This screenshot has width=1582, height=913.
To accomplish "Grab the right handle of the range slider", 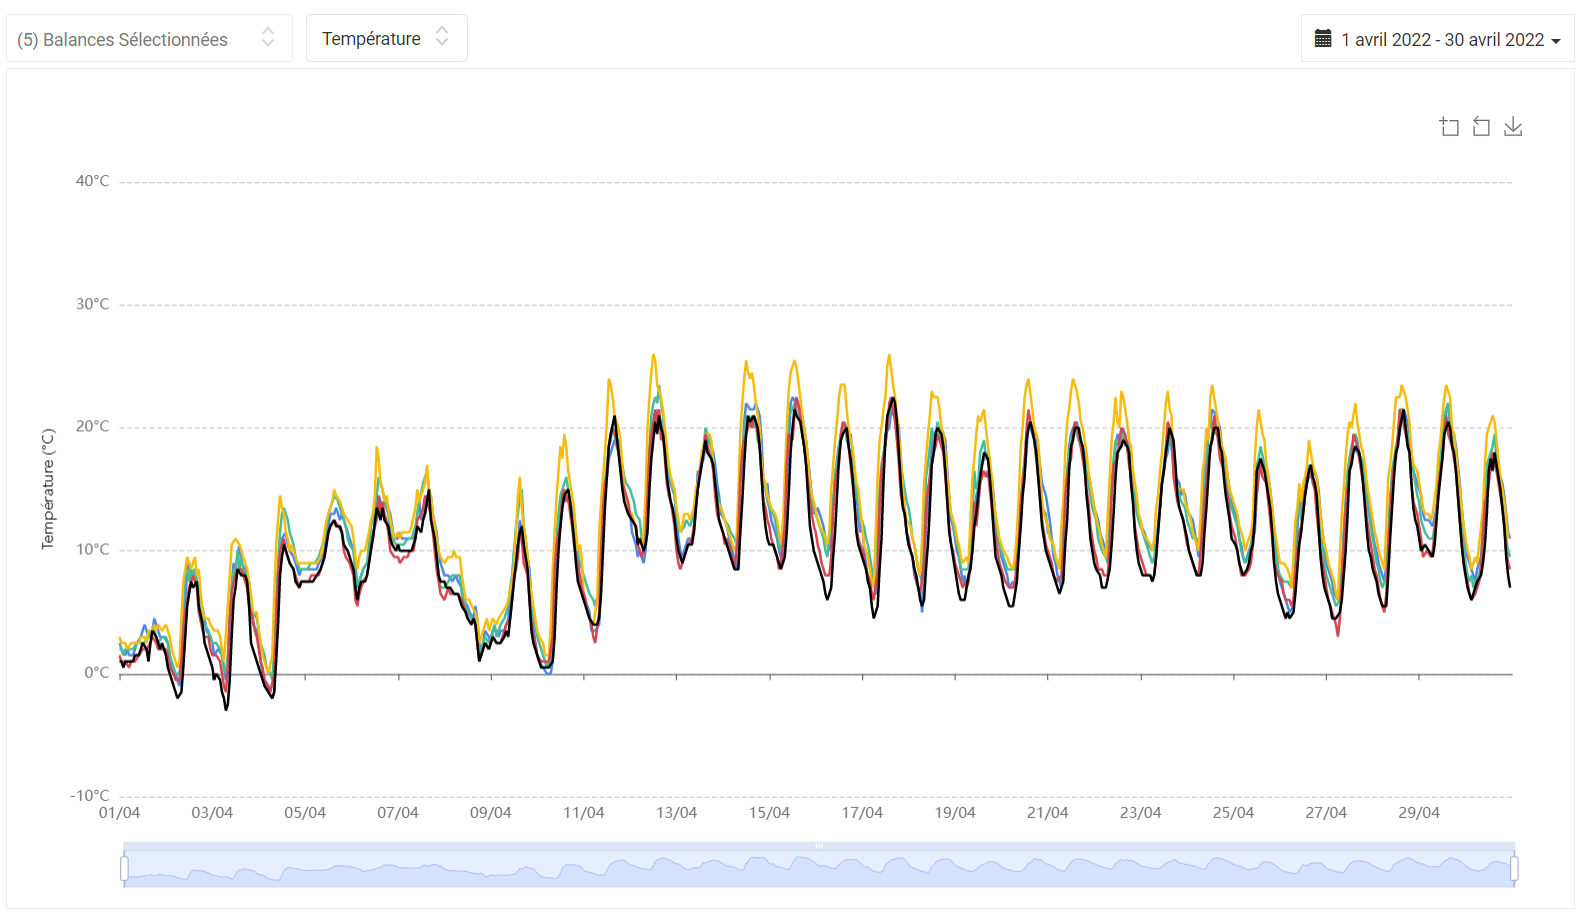I will tap(1514, 868).
